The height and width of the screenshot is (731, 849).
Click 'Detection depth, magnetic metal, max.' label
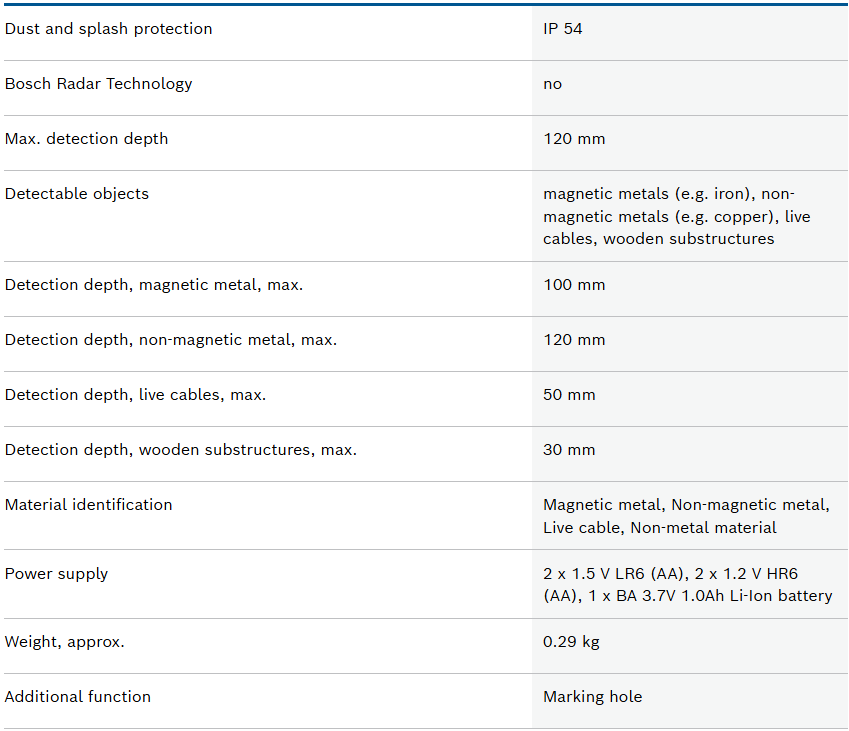click(x=154, y=285)
